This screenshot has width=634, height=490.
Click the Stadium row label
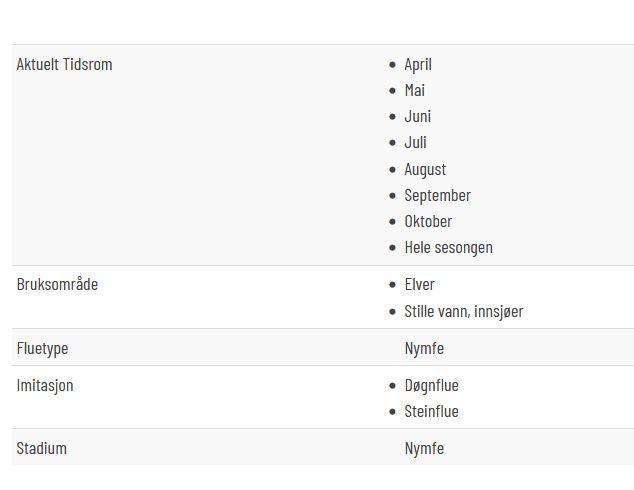(42, 448)
